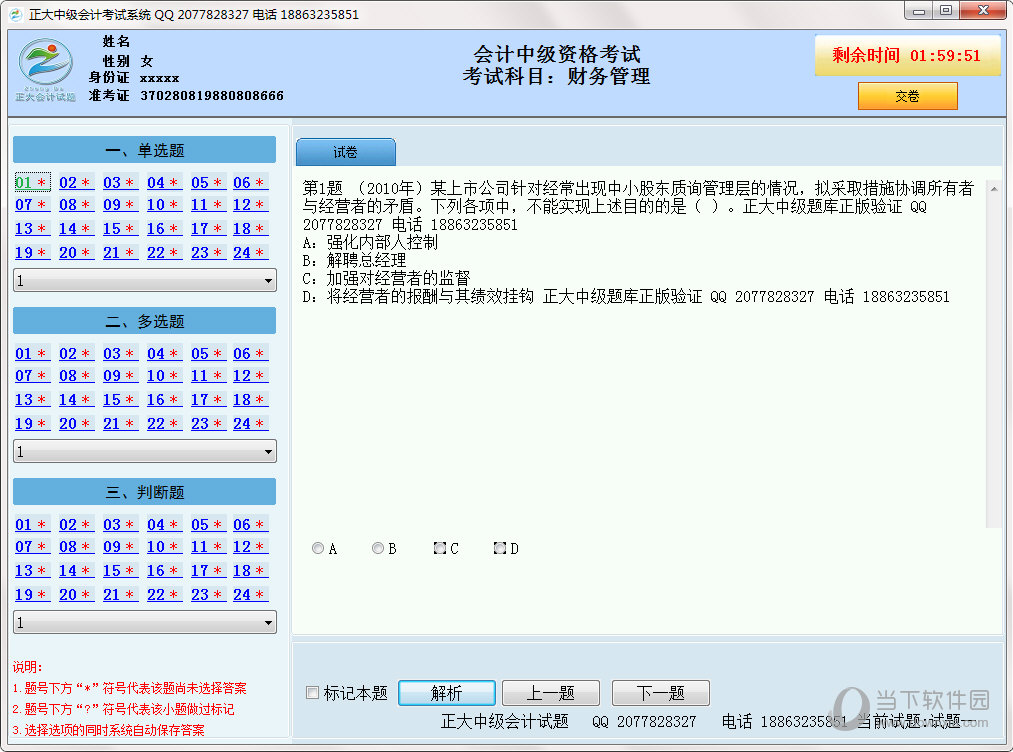1013x752 pixels.
Task: Click option text A: 强化内部人控制
Action: point(370,242)
